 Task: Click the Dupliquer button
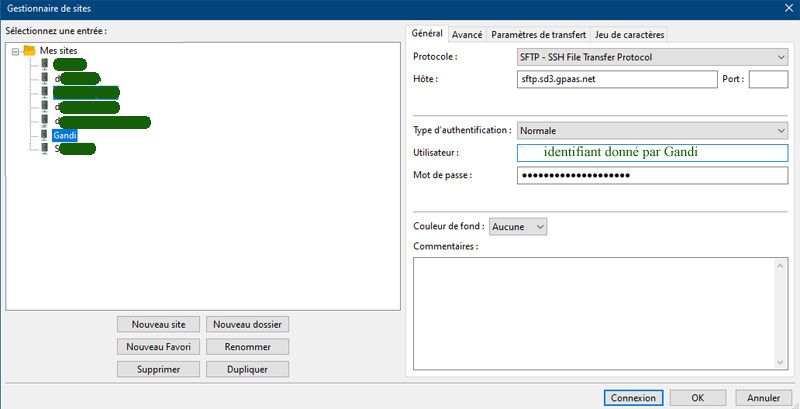click(247, 369)
